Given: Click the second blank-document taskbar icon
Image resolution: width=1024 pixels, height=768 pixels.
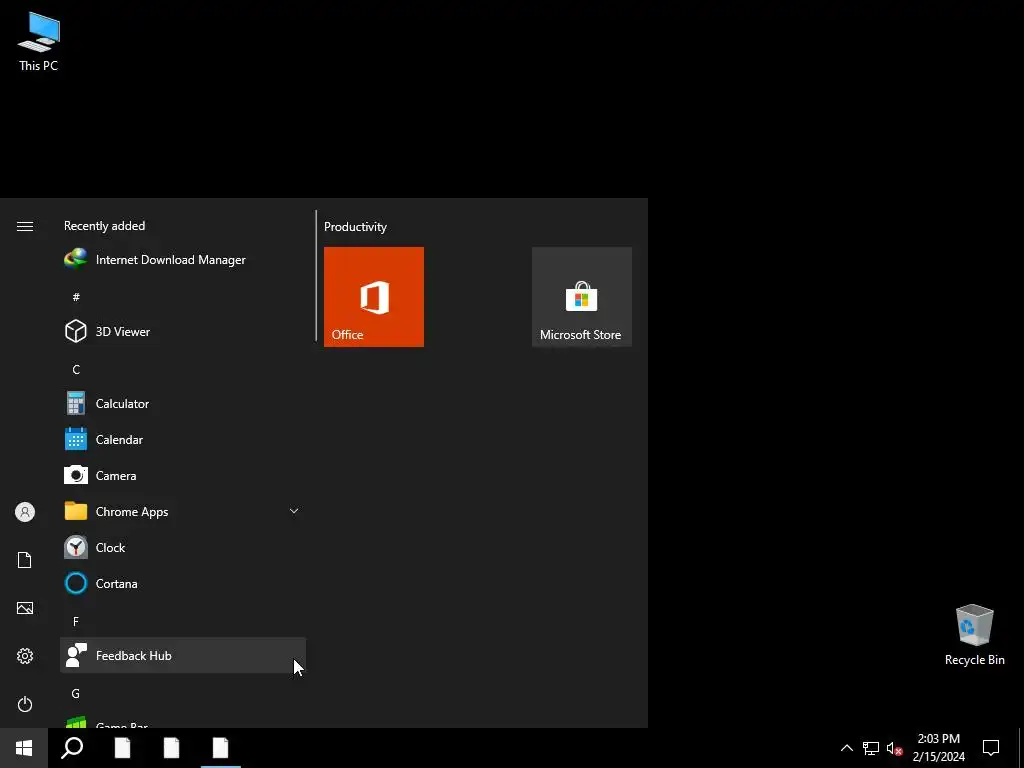Looking at the screenshot, I should 171,748.
